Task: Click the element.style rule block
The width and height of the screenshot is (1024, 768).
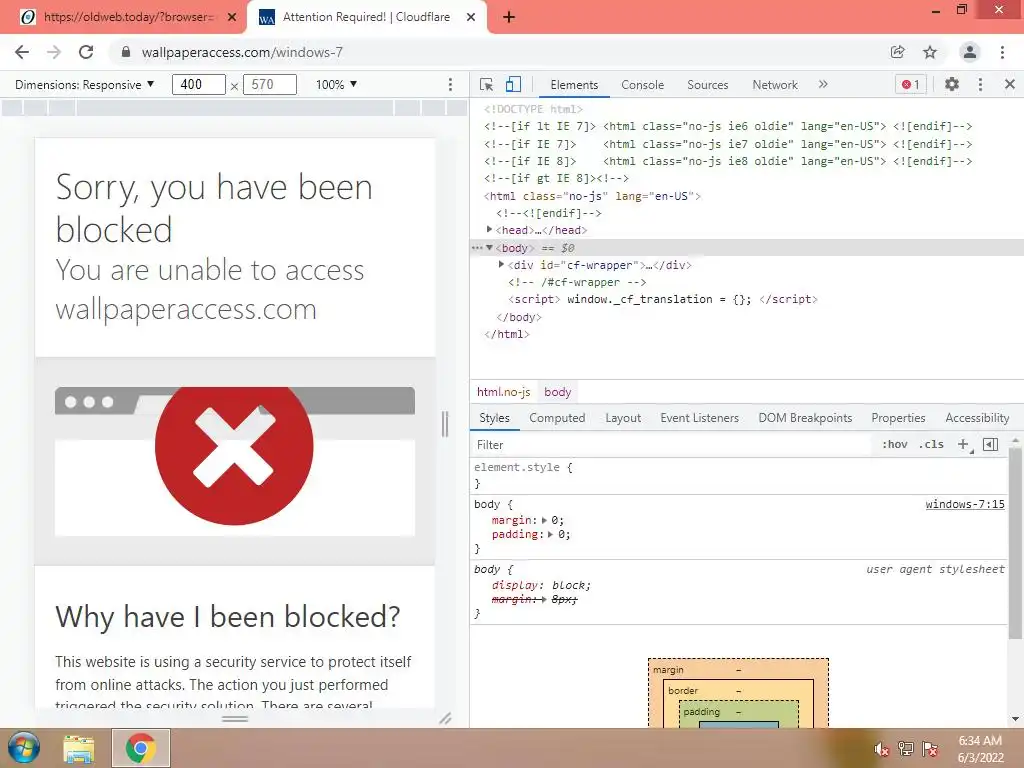Action: (739, 475)
